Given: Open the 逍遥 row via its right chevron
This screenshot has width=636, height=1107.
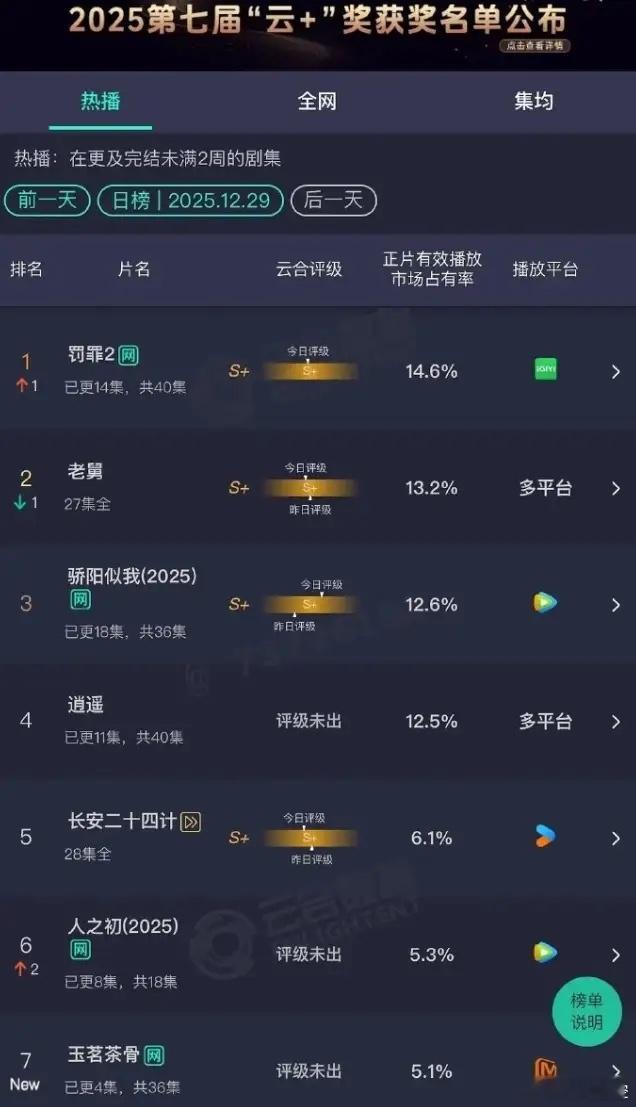Looking at the screenshot, I should [x=617, y=721].
